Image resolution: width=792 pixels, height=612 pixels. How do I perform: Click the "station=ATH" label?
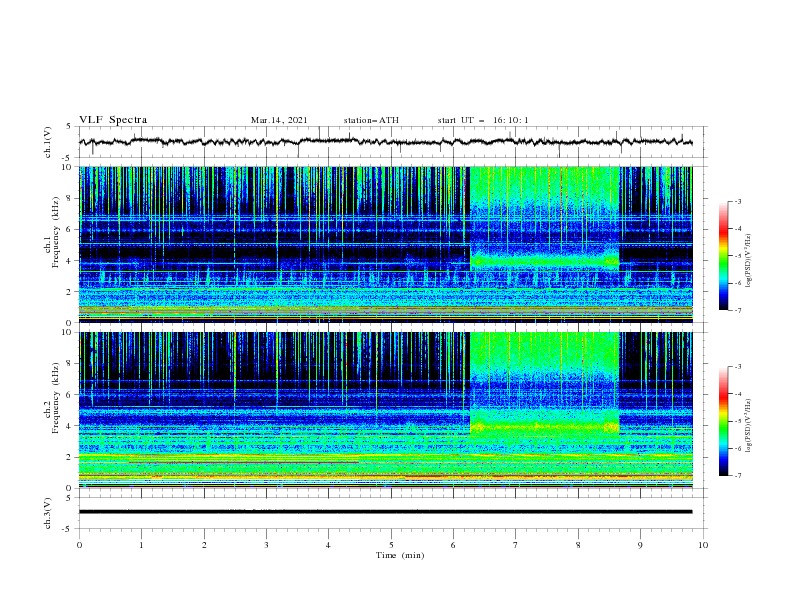click(x=371, y=120)
